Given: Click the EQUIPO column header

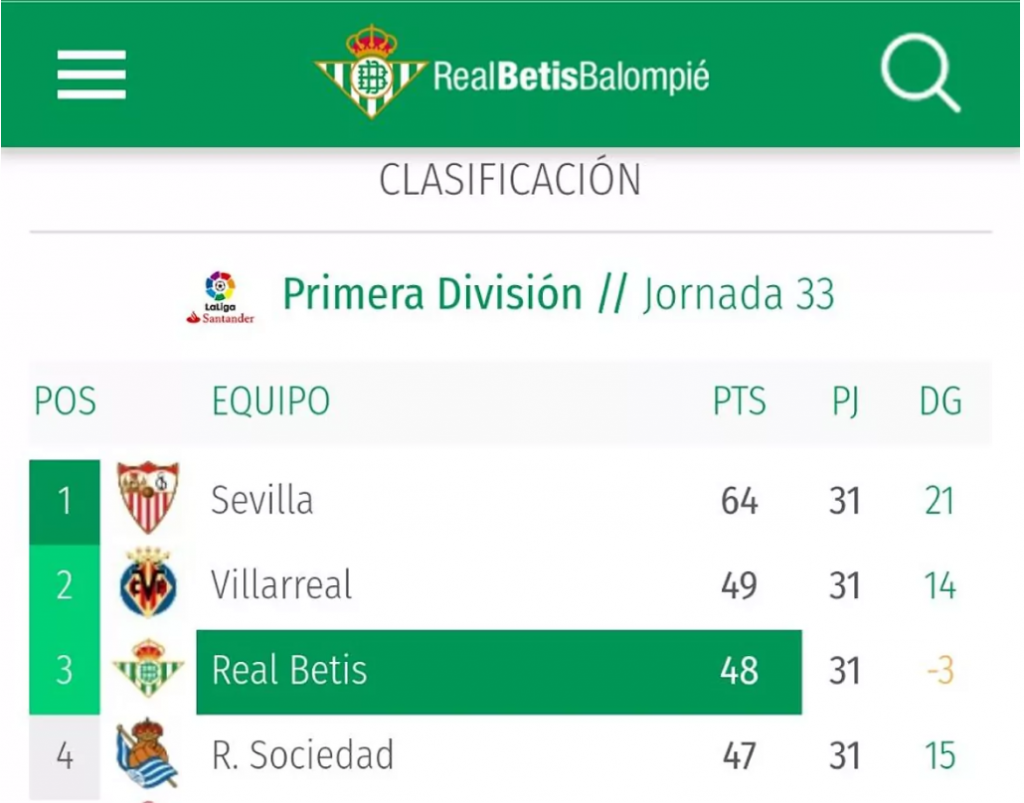Looking at the screenshot, I should tap(271, 401).
